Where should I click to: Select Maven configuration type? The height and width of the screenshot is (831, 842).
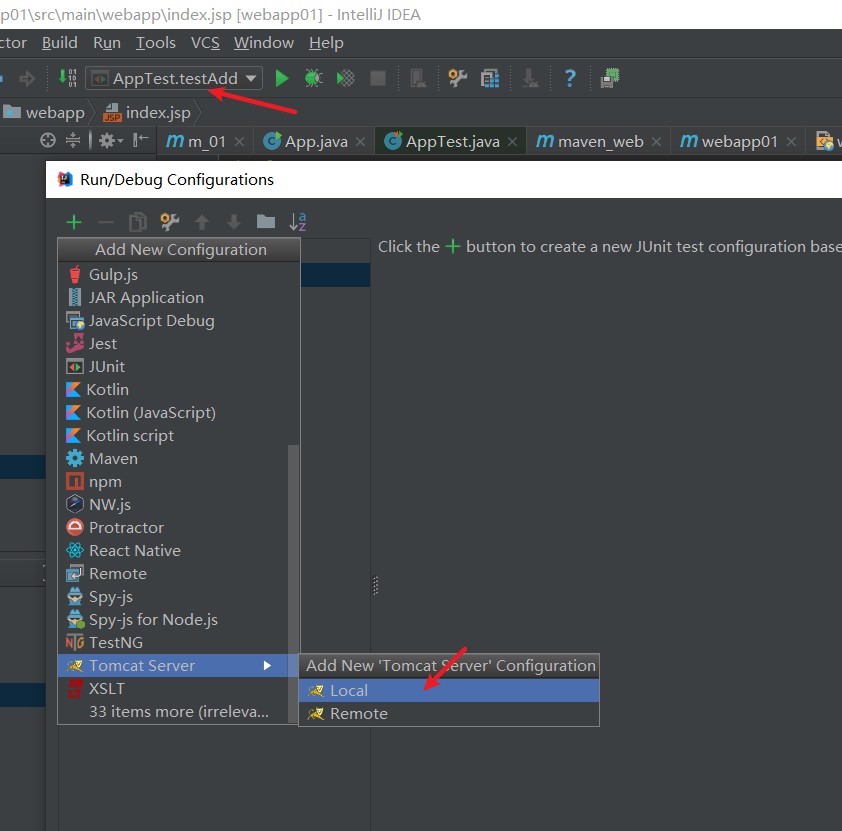[173, 459]
